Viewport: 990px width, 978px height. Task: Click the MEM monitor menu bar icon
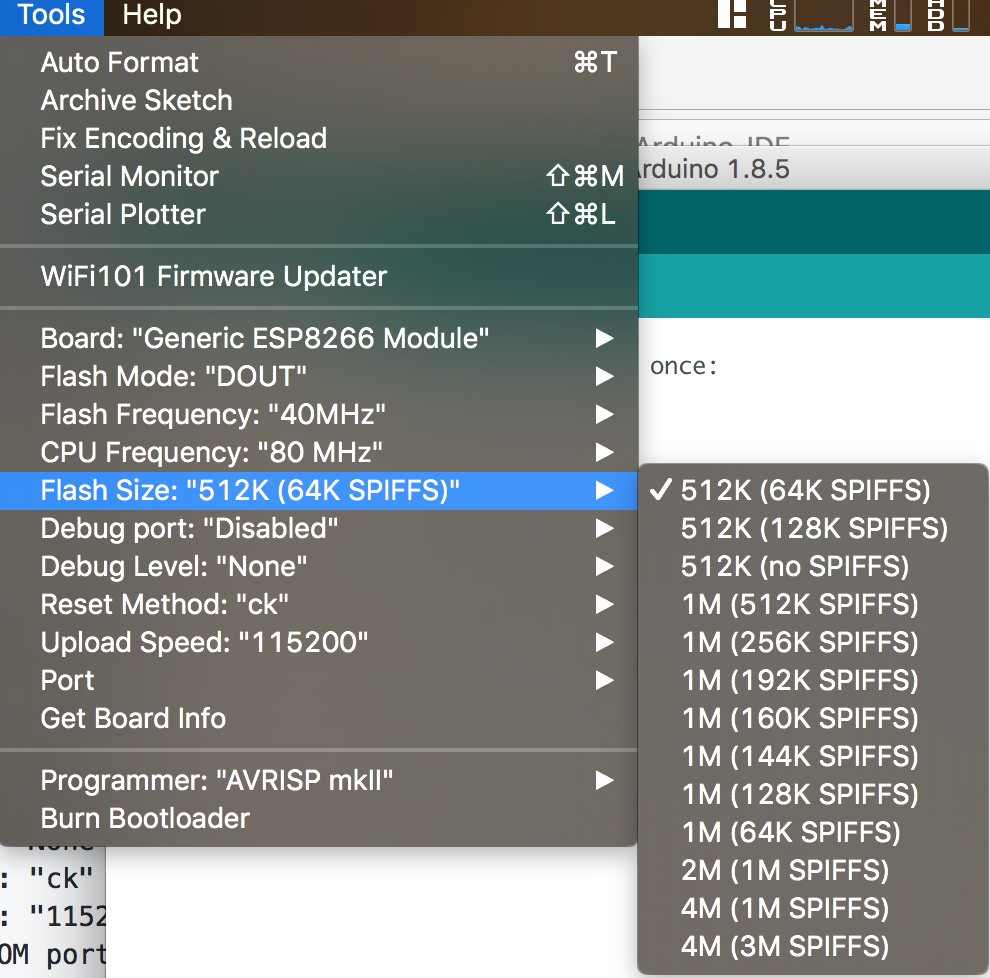tap(890, 15)
